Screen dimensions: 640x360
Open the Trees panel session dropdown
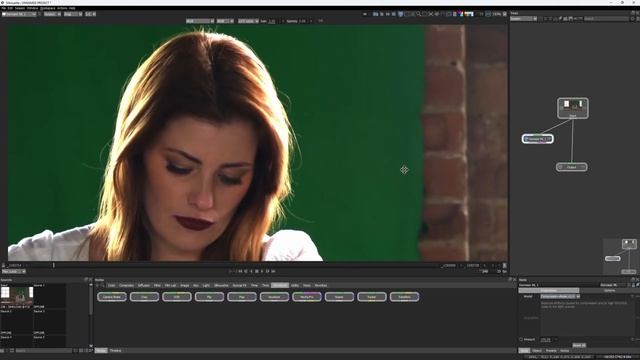pyautogui.click(x=523, y=19)
